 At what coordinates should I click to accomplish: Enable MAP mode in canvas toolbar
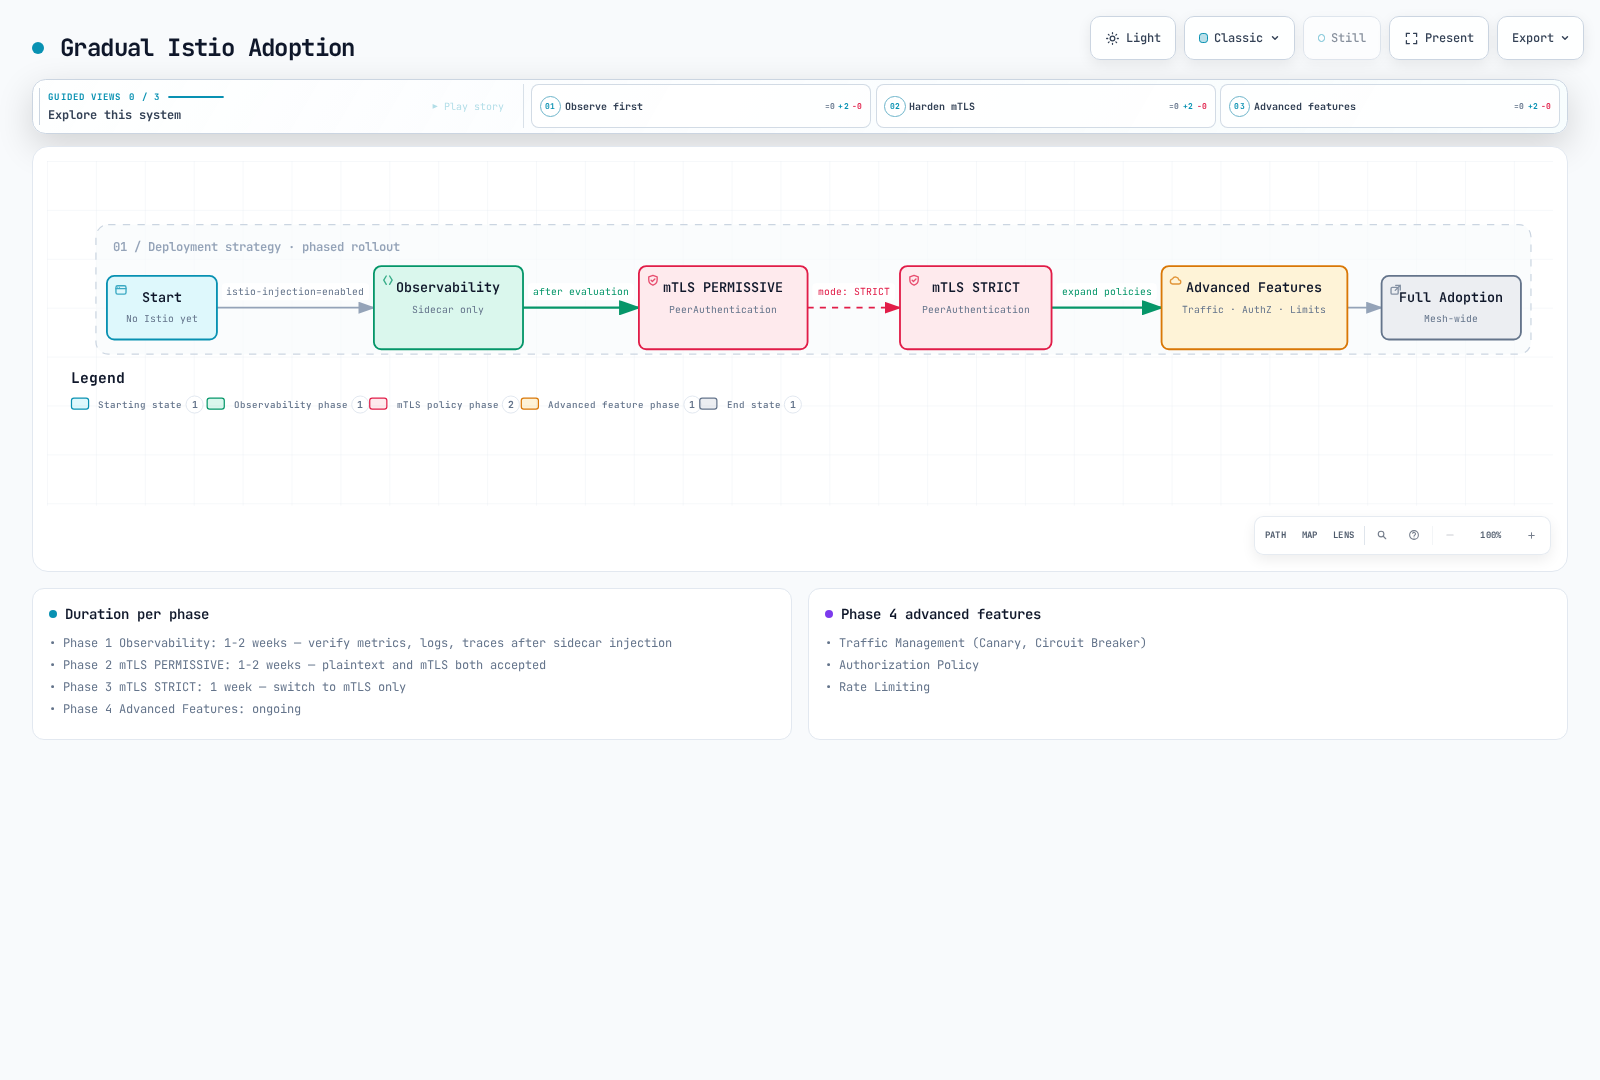[1309, 535]
